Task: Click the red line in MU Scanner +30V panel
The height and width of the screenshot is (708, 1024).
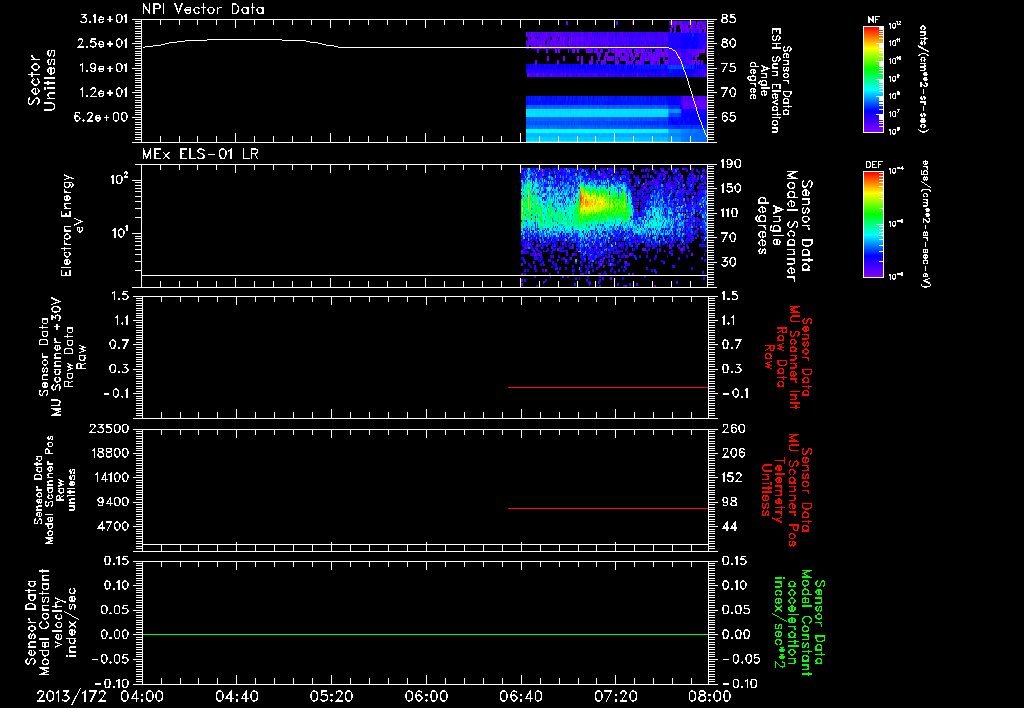Action: coord(608,387)
